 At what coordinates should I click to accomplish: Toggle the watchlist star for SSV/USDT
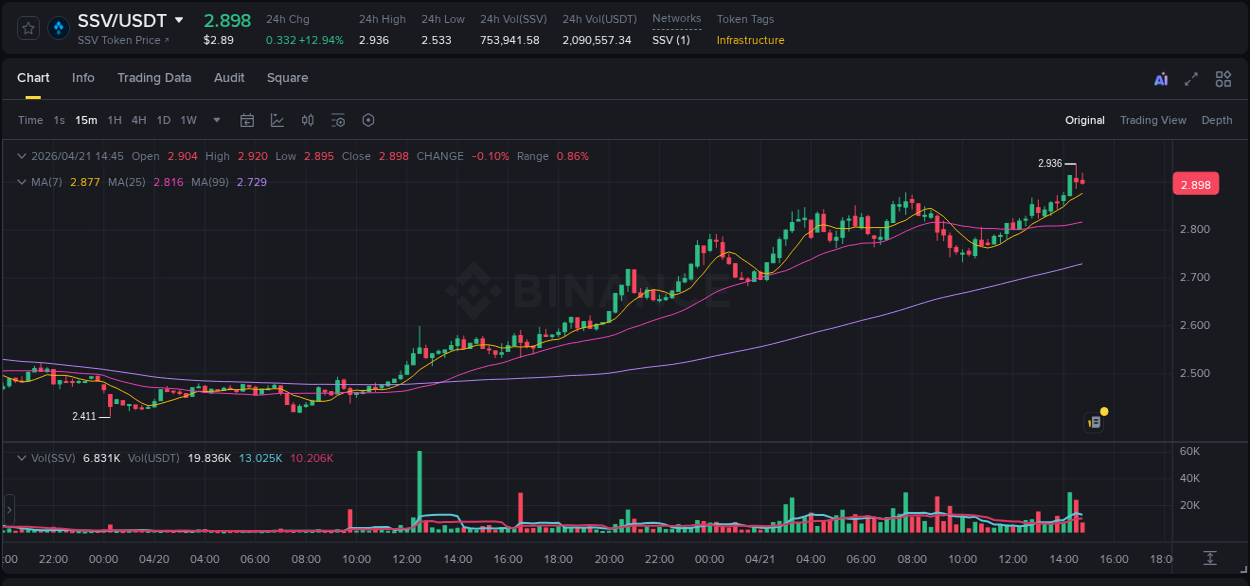pyautogui.click(x=27, y=27)
